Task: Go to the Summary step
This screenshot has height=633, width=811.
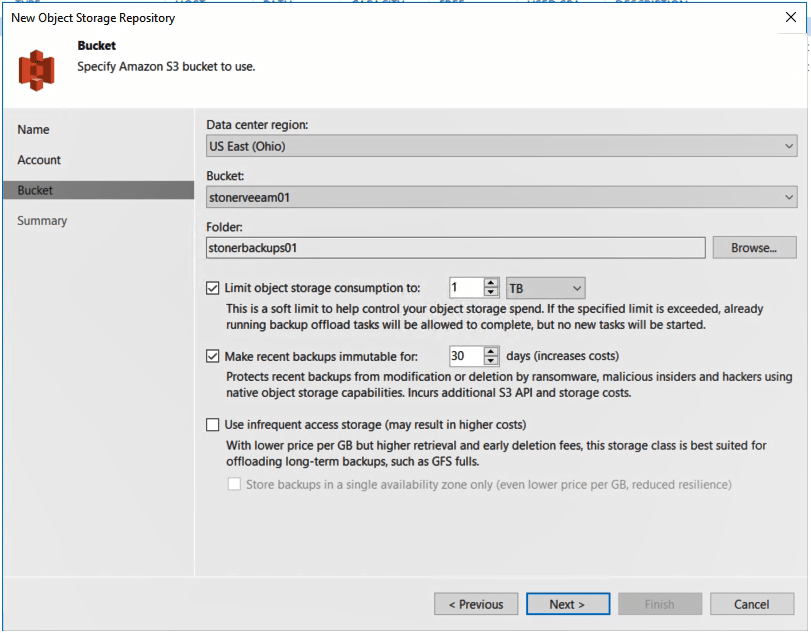Action: 42,220
